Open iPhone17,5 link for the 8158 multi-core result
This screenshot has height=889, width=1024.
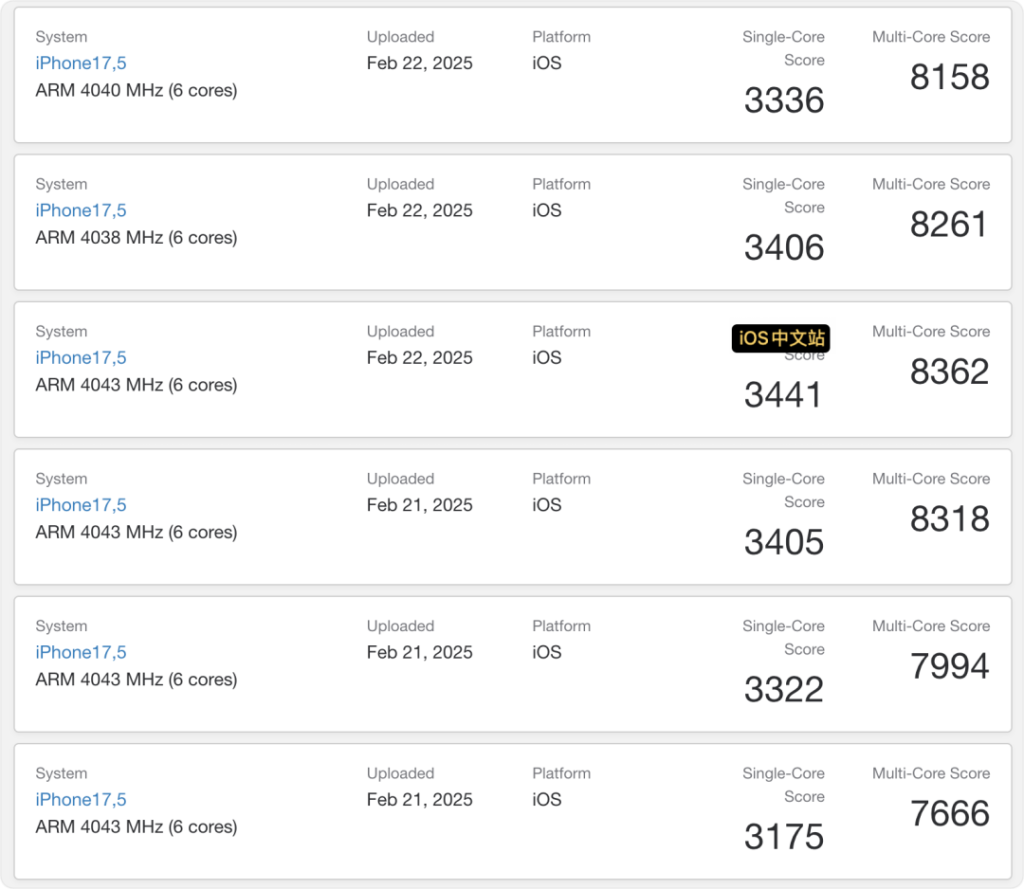tap(81, 63)
